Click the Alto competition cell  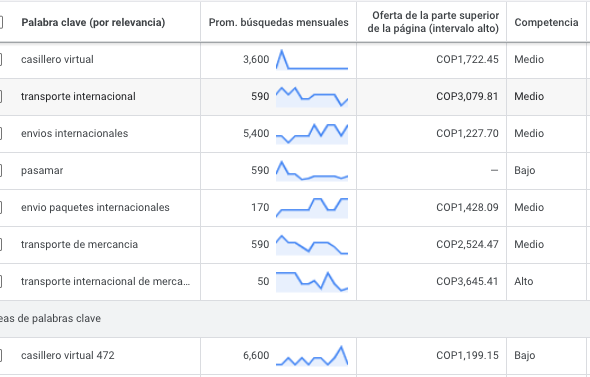524,281
